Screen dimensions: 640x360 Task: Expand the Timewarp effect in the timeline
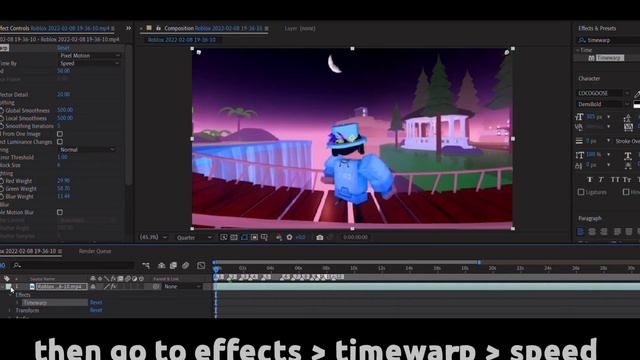point(17,303)
